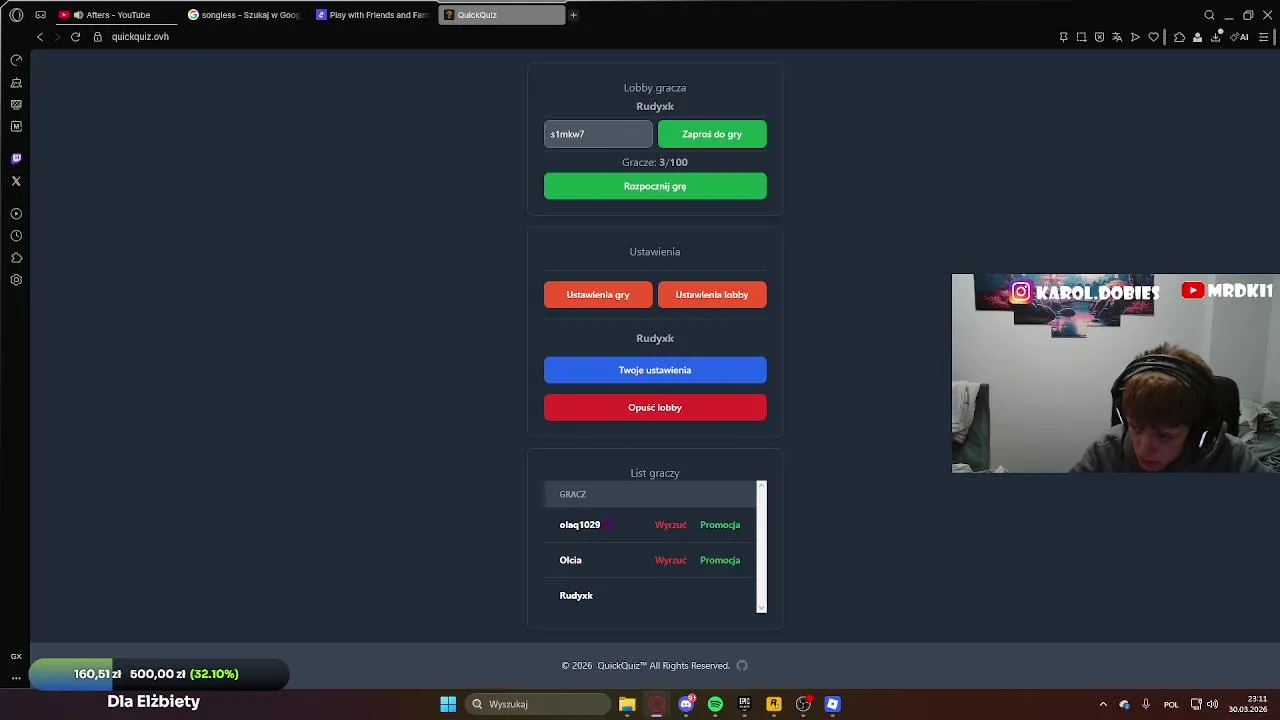The width and height of the screenshot is (1280, 720).
Task: Open the Opera menu logo icon
Action: [16, 15]
